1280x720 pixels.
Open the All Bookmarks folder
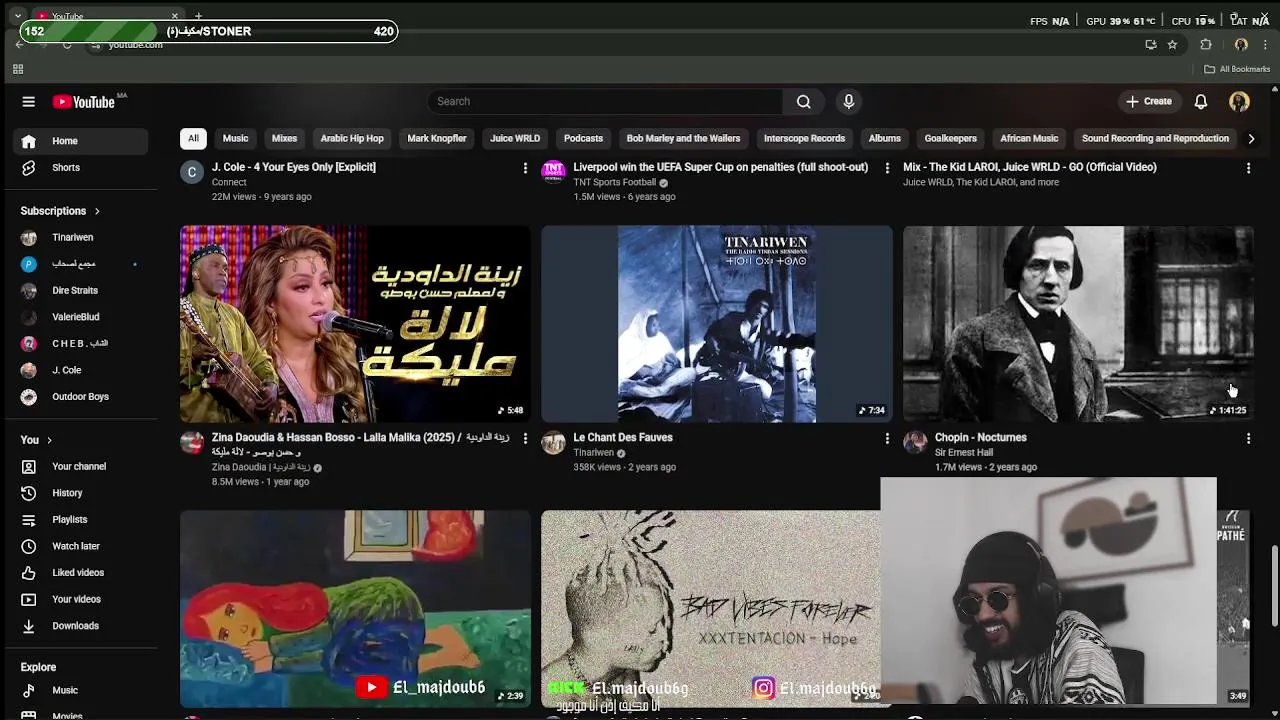[x=1237, y=69]
